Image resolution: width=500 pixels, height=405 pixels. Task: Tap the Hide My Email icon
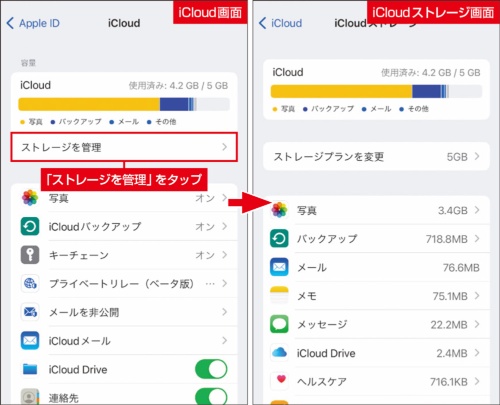coord(30,312)
